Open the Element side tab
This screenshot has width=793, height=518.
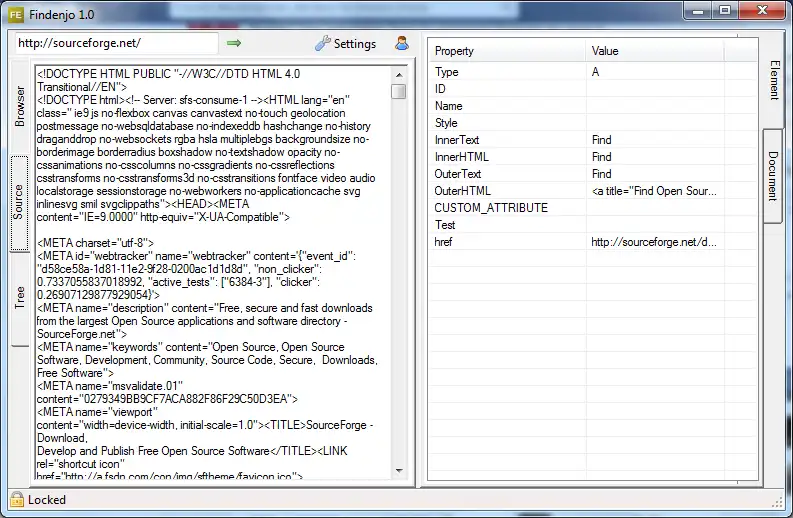click(x=774, y=80)
